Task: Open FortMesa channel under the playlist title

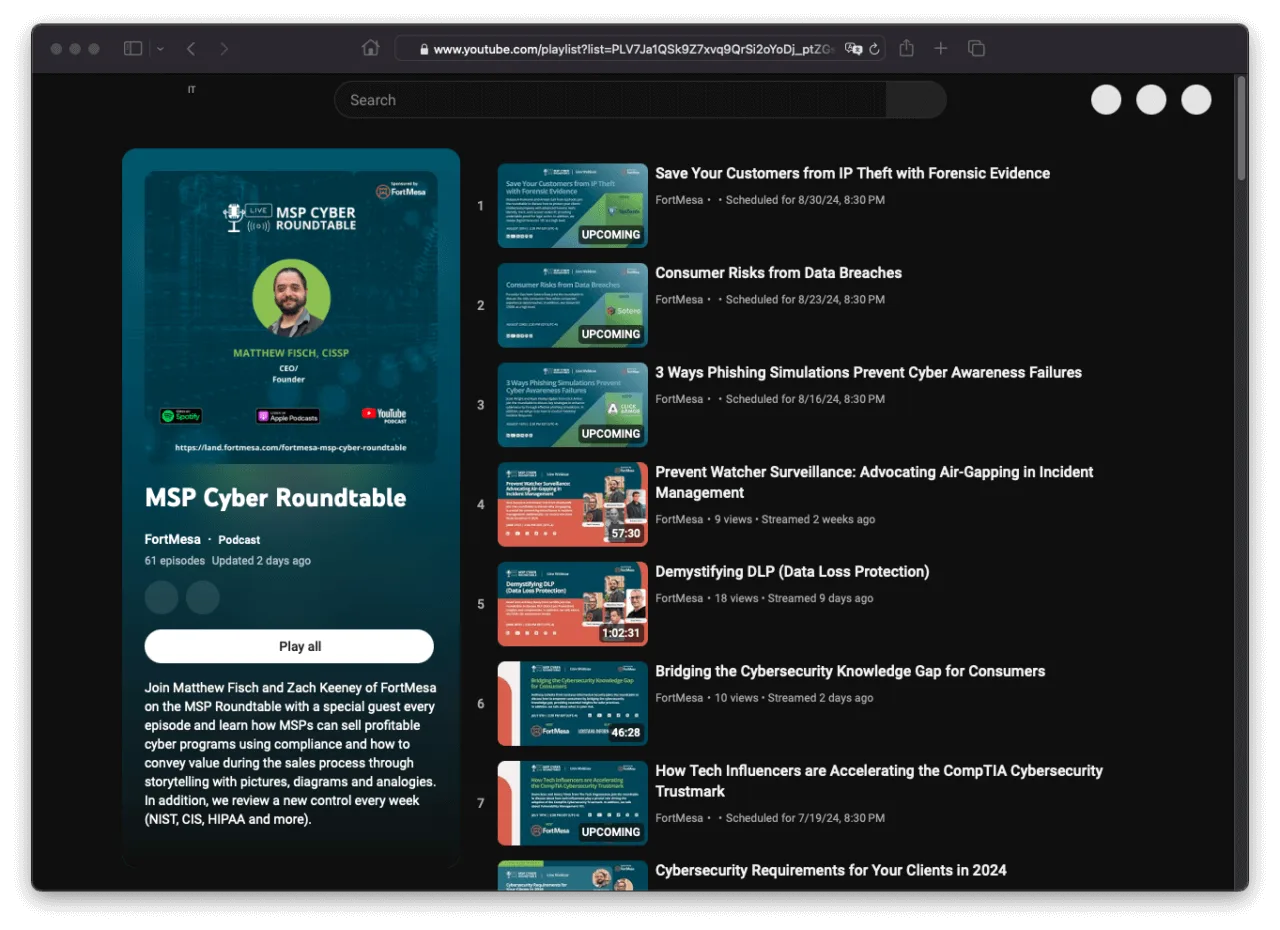Action: [173, 539]
